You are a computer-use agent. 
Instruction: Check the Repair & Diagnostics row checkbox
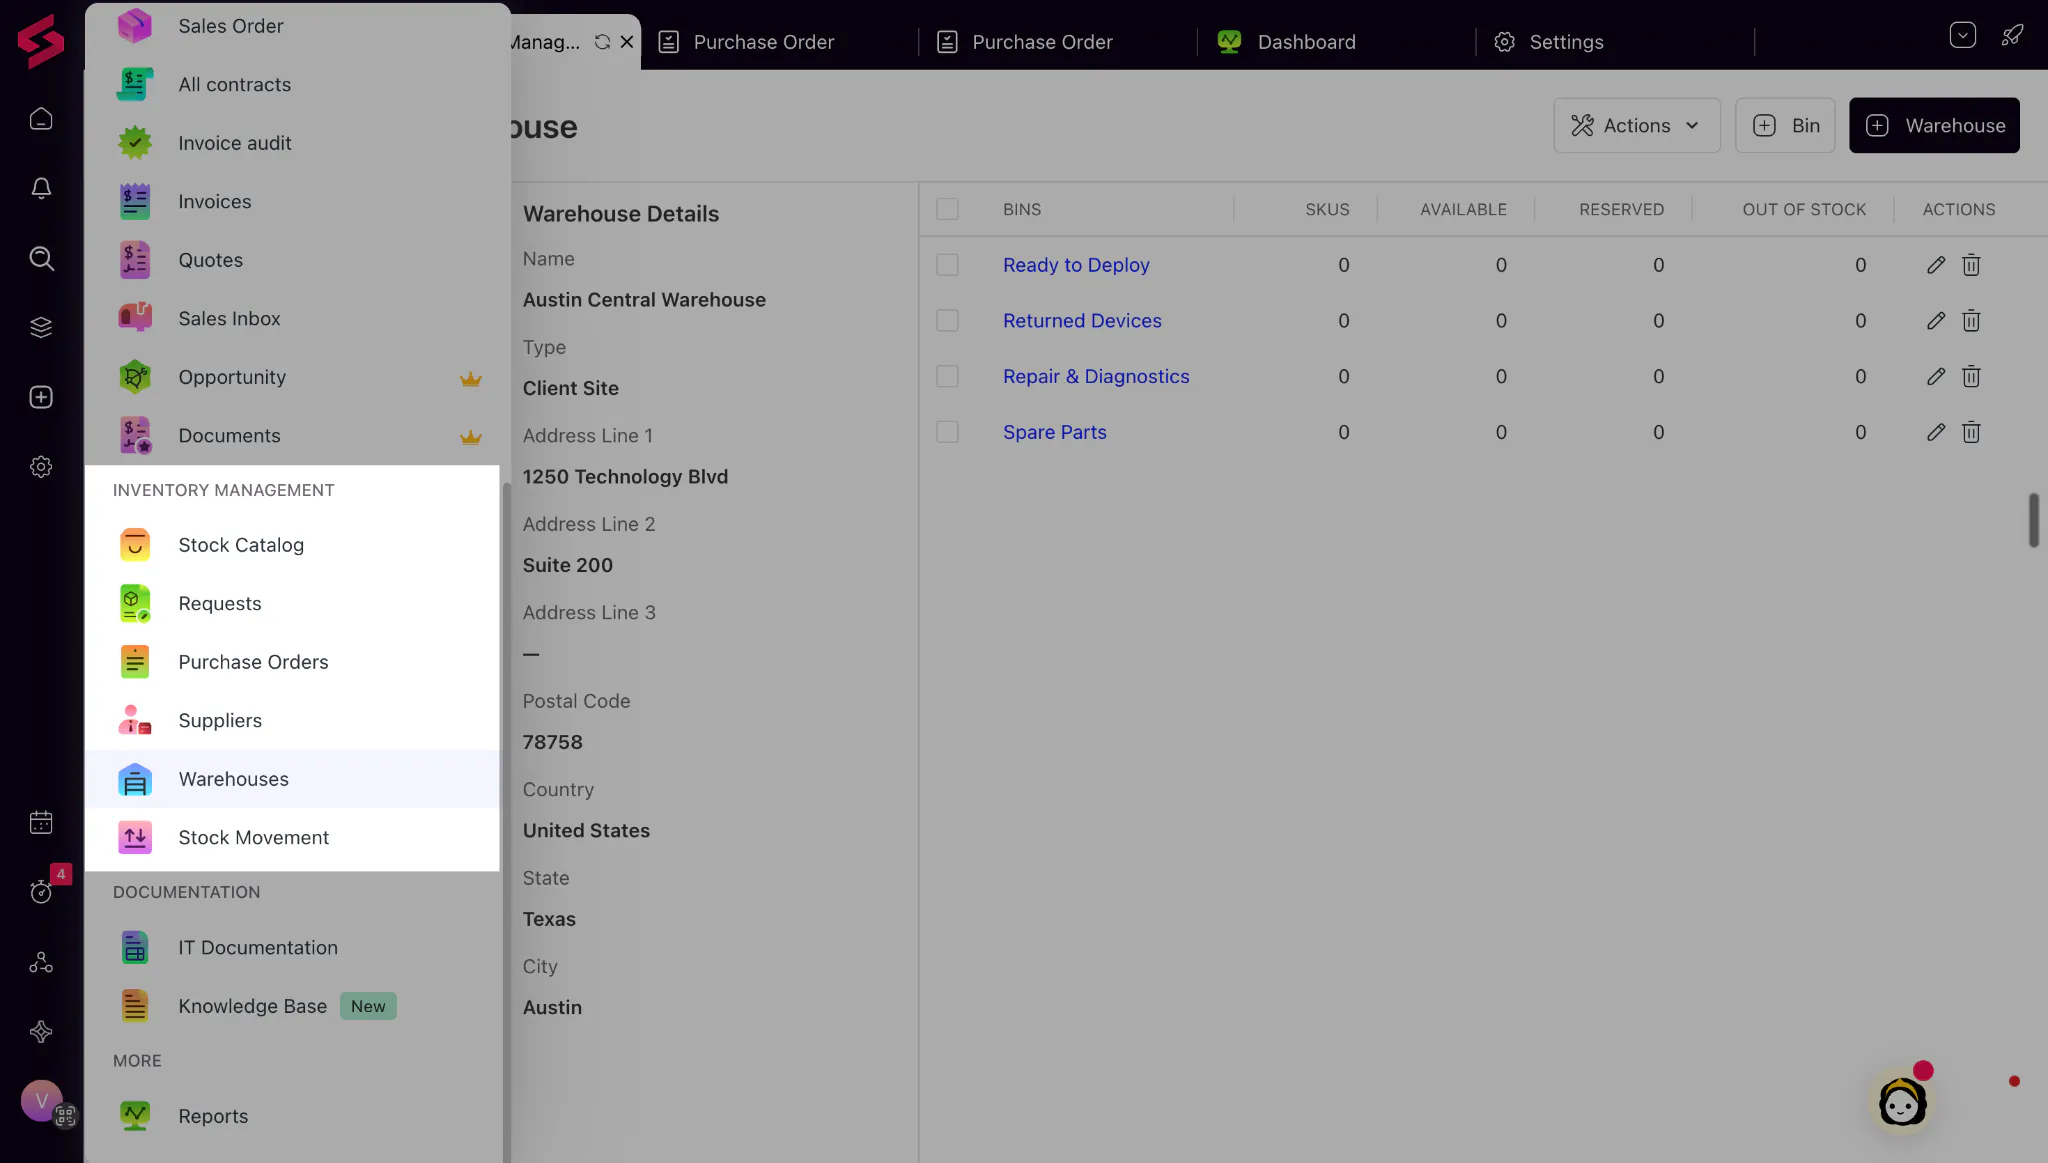(x=947, y=376)
